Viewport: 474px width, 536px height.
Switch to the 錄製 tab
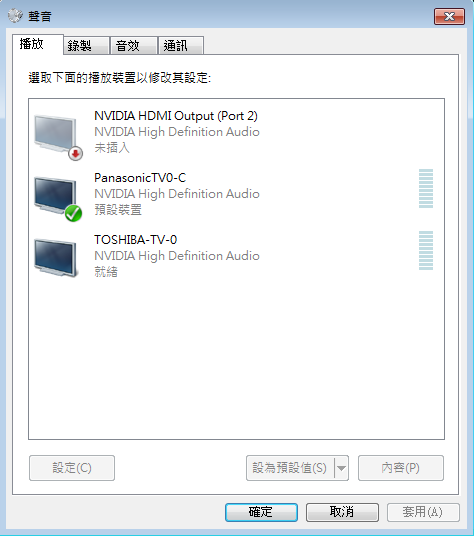click(86, 45)
